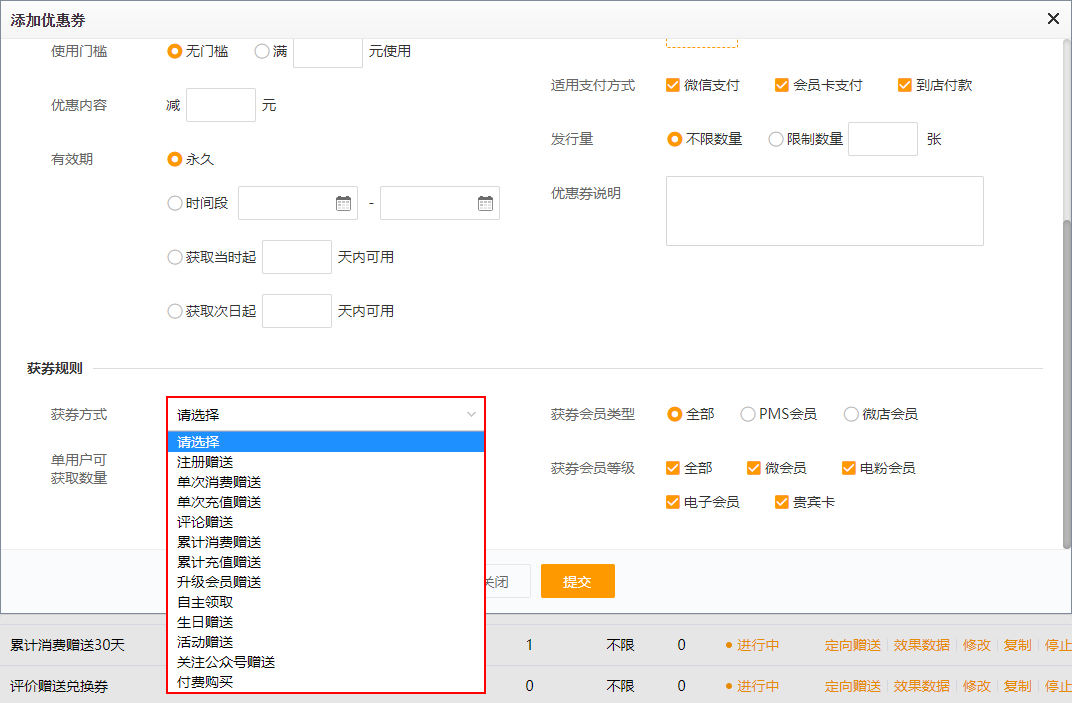The width and height of the screenshot is (1072, 703).
Task: Select PMS会员 member type
Action: [x=748, y=414]
